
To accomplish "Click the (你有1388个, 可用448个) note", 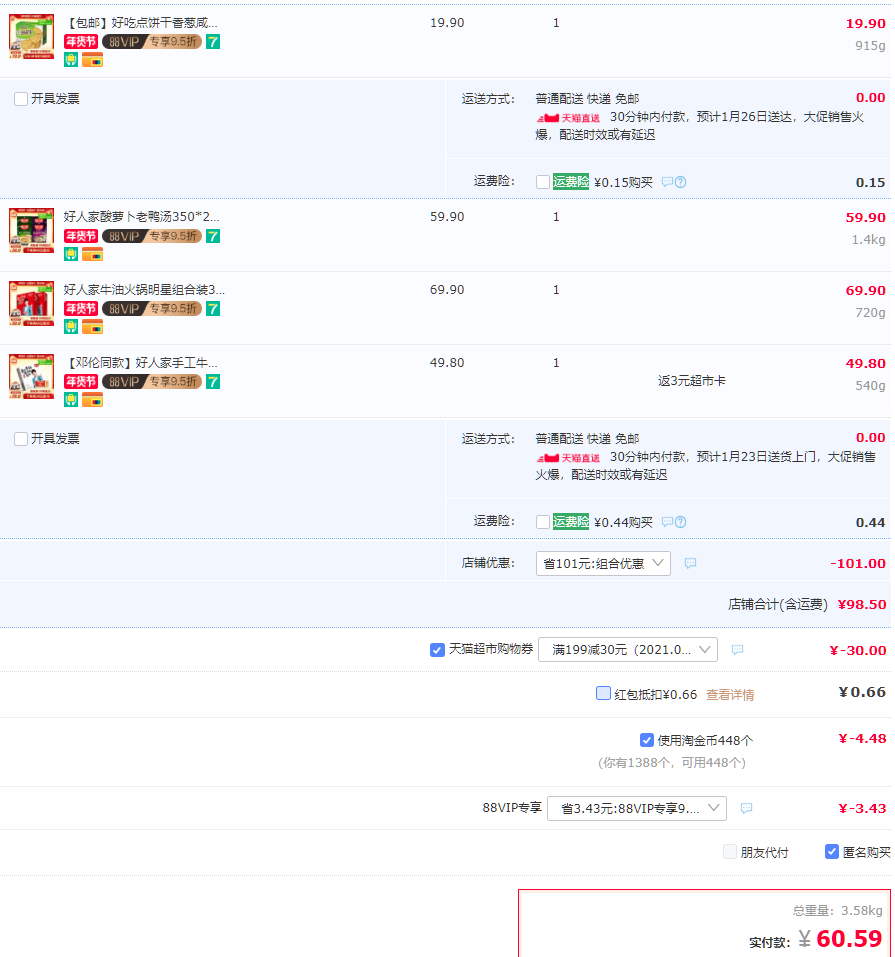I will click(672, 763).
